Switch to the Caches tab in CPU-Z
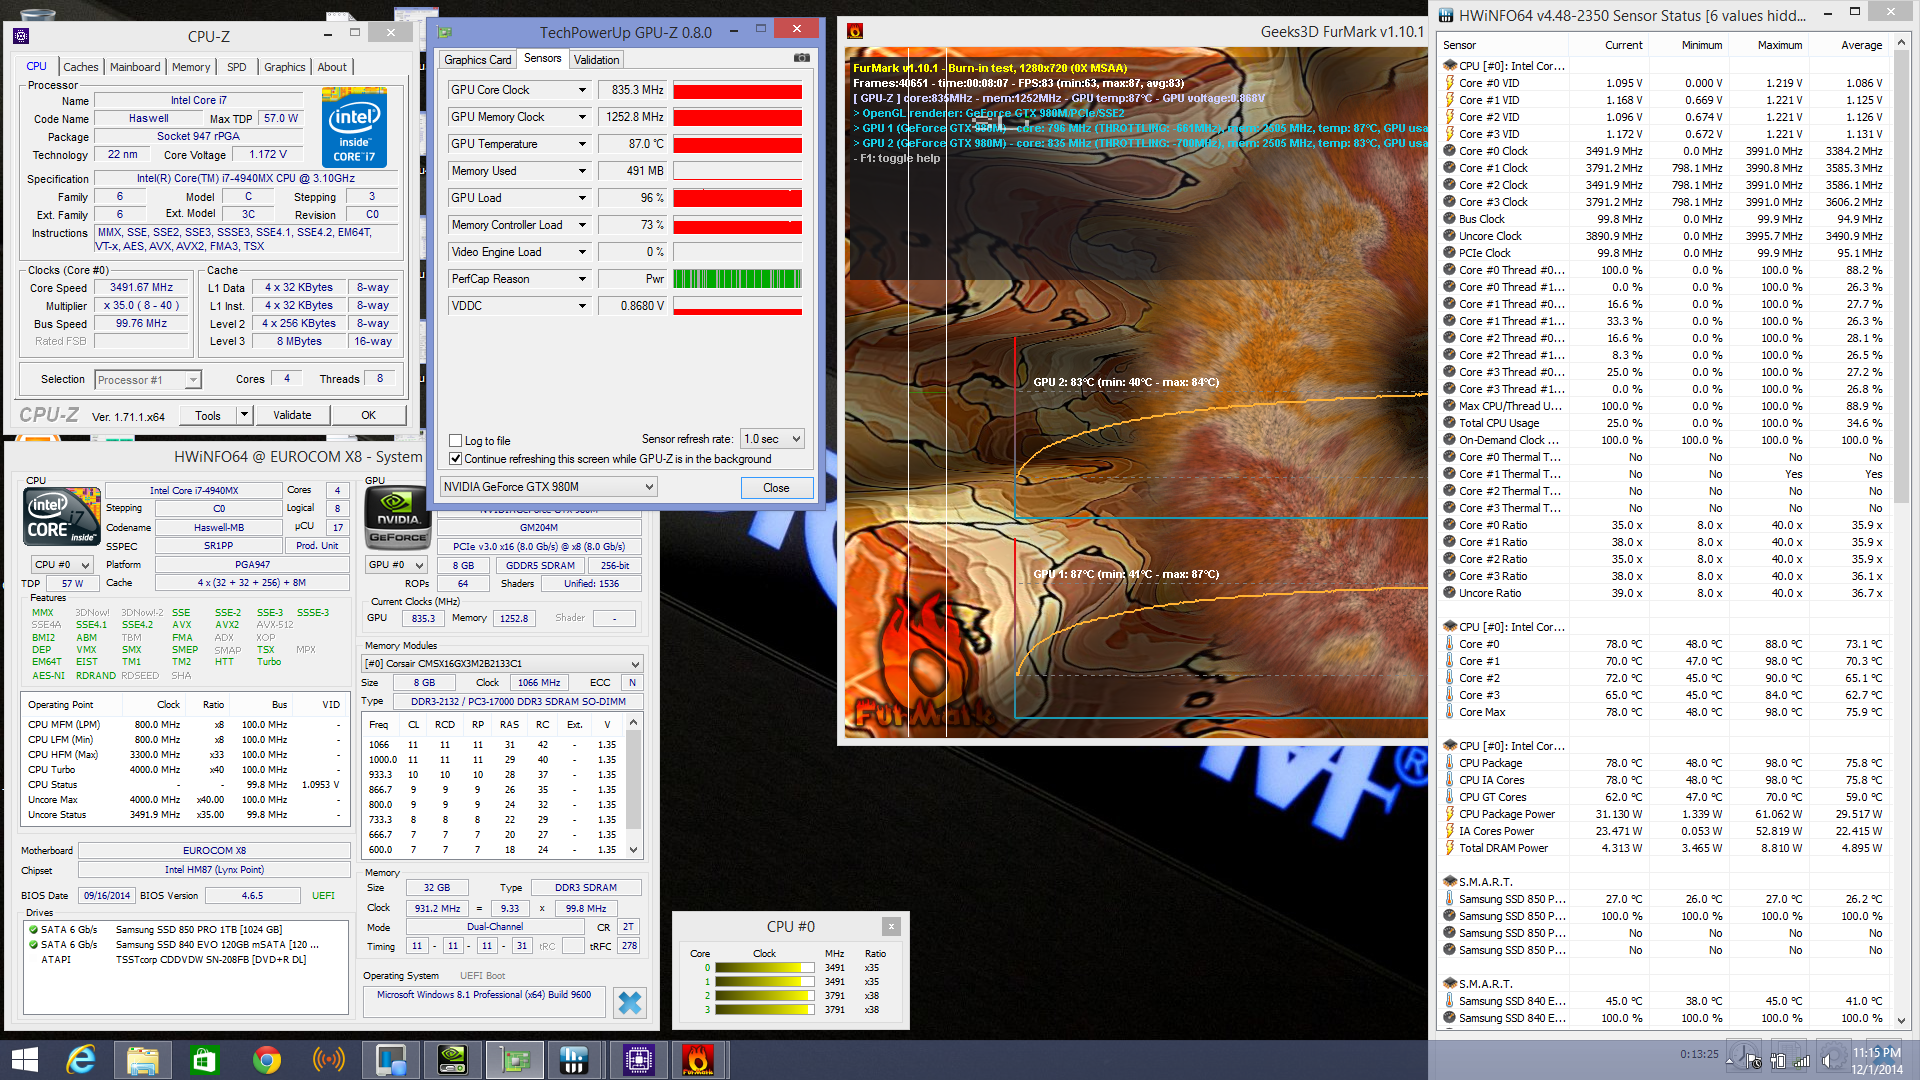This screenshot has height=1080, width=1920. click(x=81, y=67)
